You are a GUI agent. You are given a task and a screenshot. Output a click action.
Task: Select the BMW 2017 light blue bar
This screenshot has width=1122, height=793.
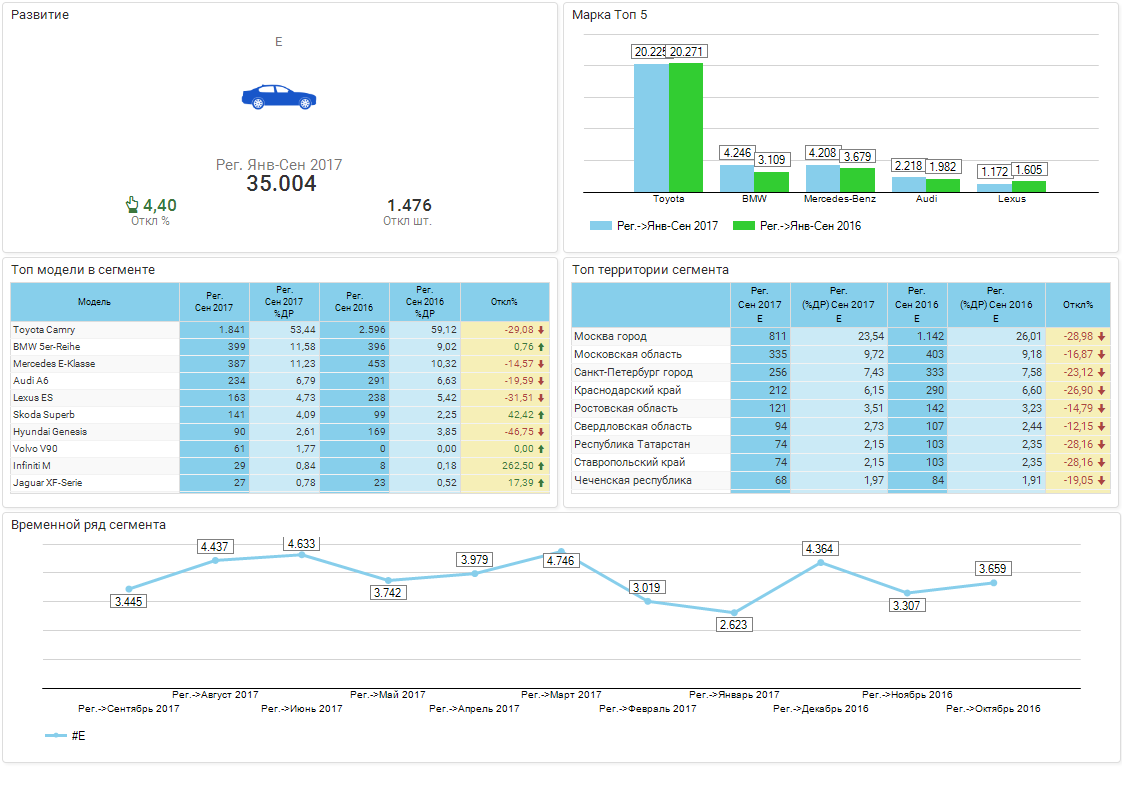pos(737,178)
